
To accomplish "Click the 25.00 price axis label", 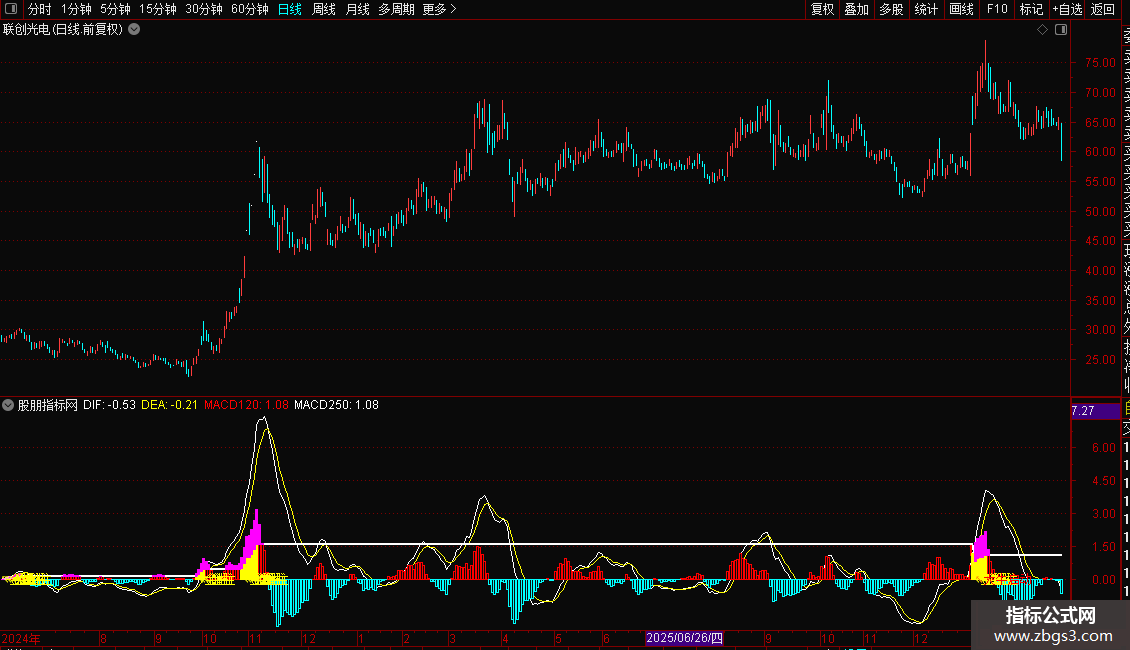I will coord(1100,360).
